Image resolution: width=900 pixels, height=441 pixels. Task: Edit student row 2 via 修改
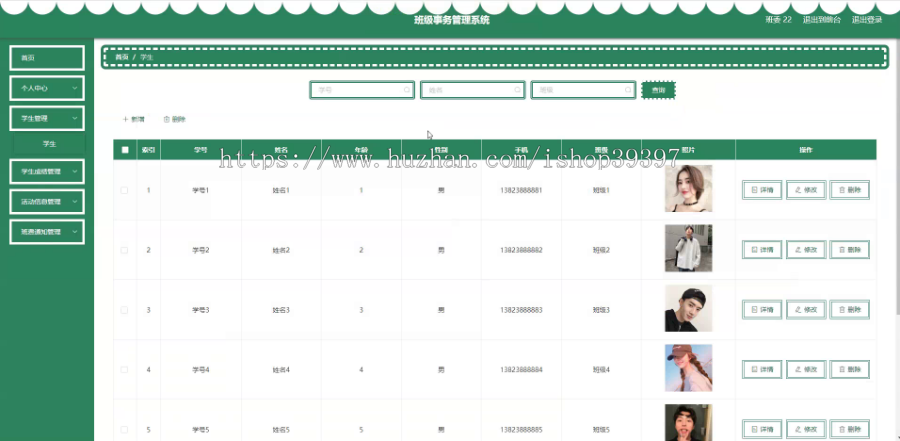pos(806,250)
